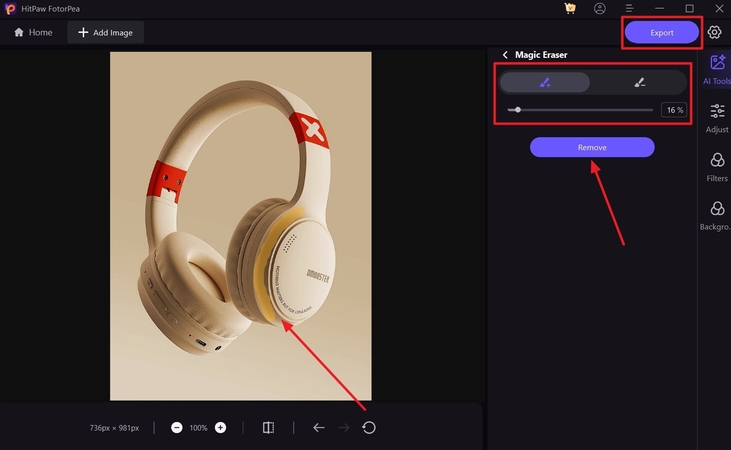Open the shopping cart purchase icon
Image resolution: width=731 pixels, height=450 pixels.
click(x=570, y=8)
